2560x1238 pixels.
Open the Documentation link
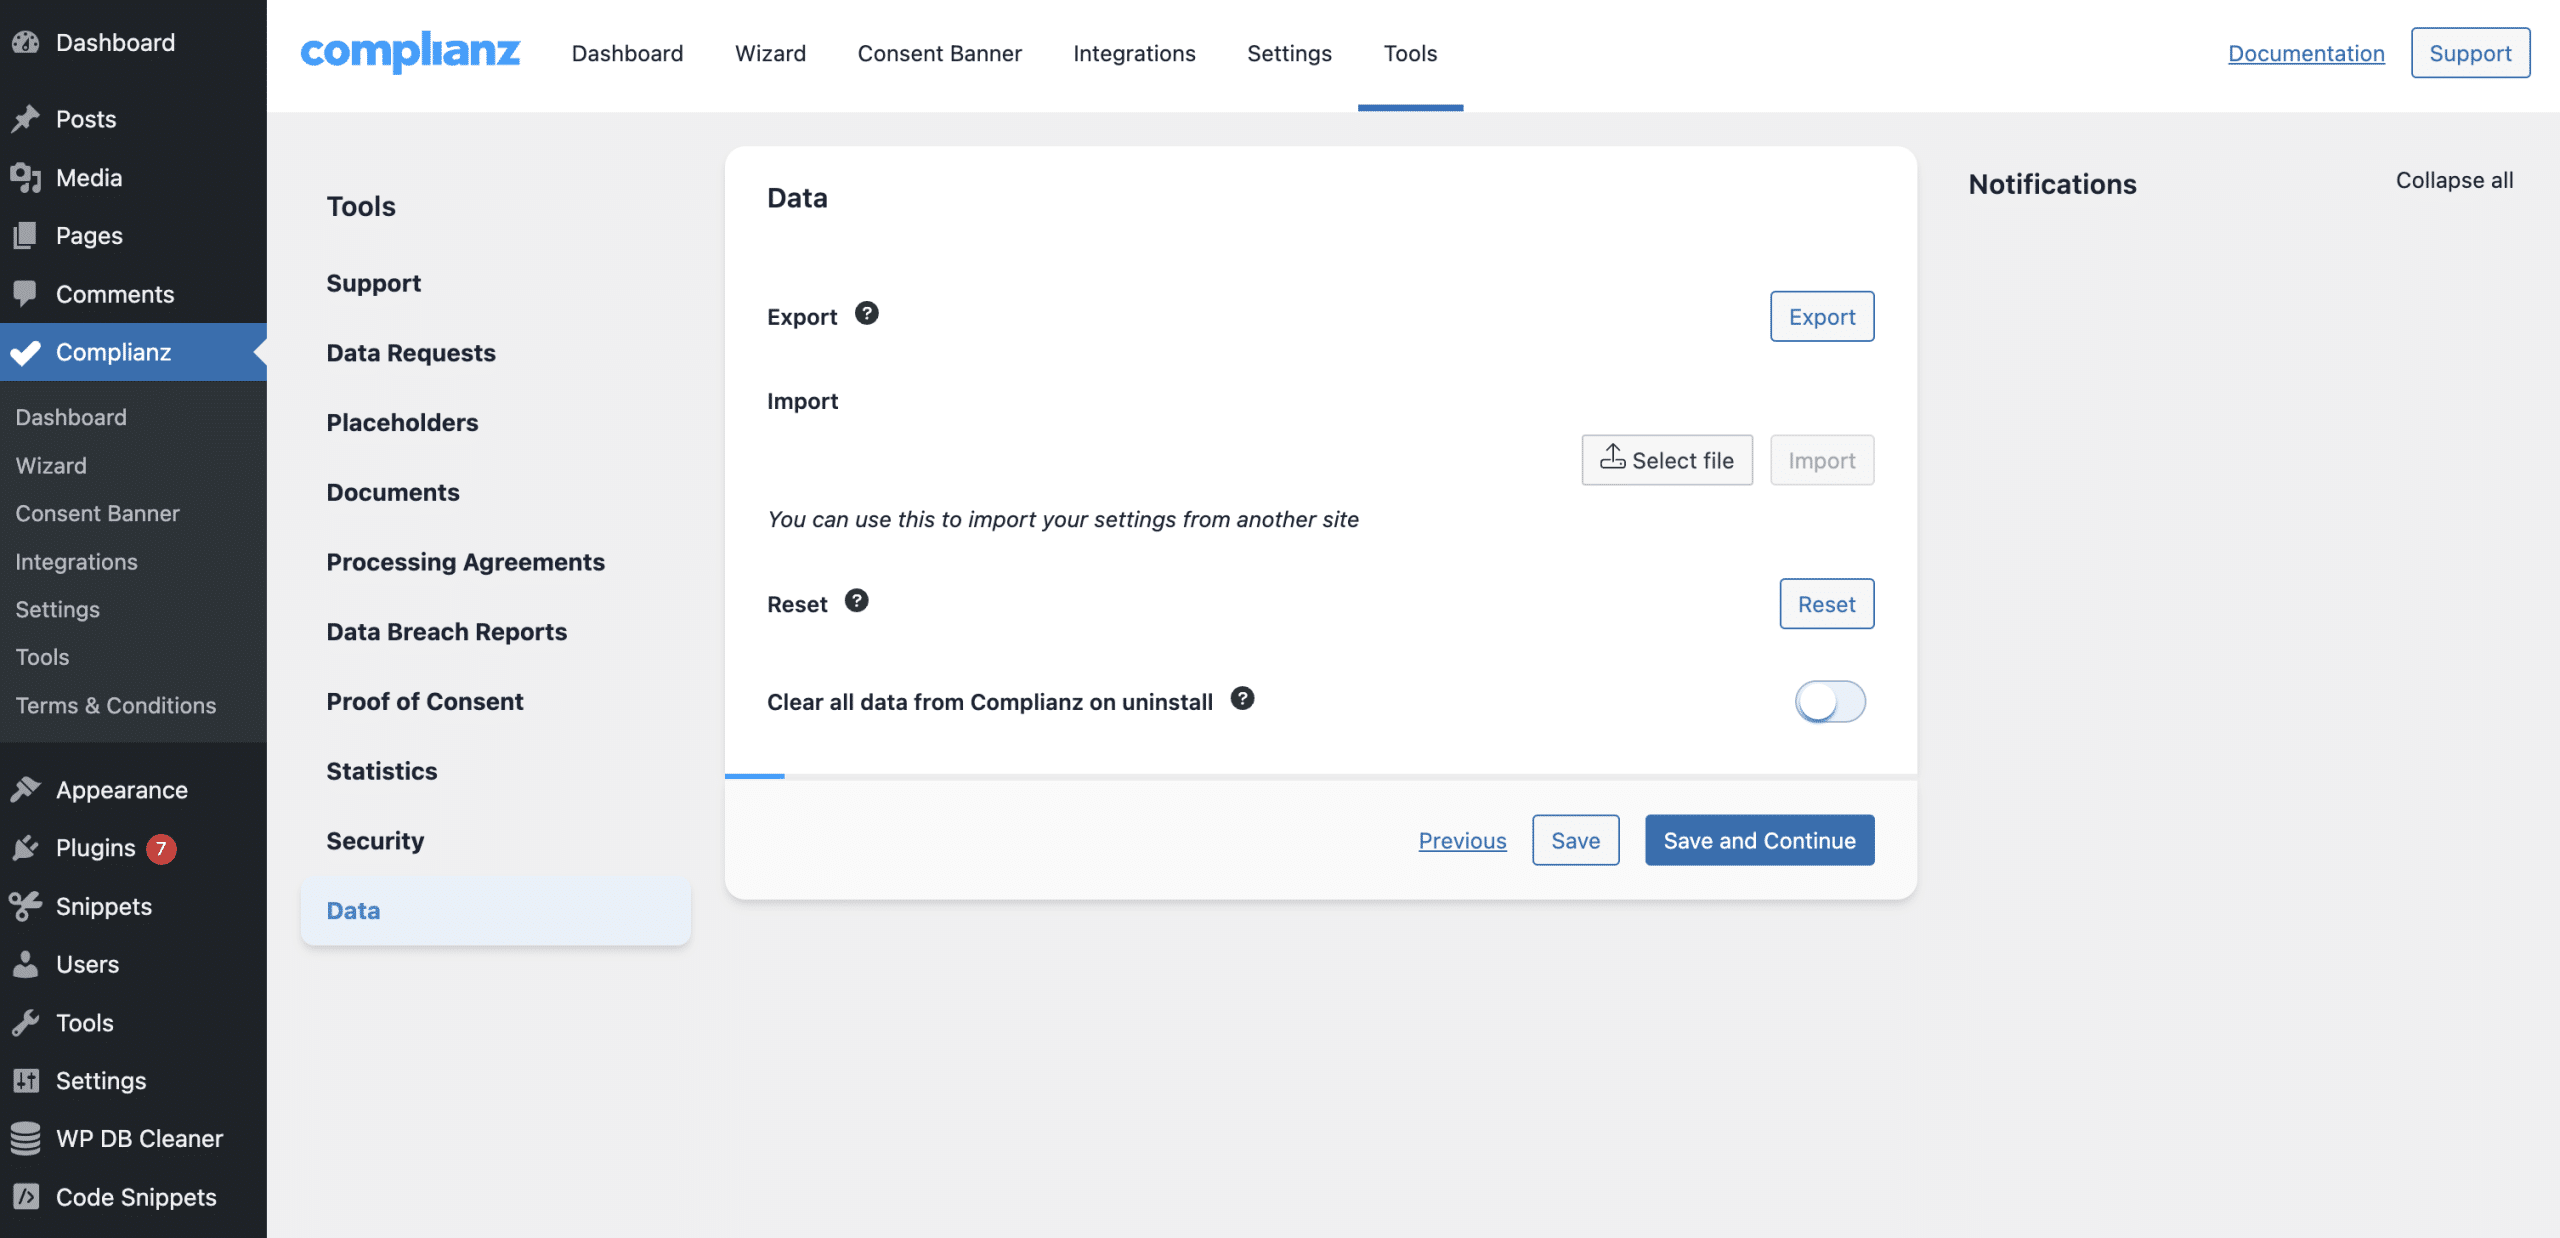click(x=2306, y=53)
